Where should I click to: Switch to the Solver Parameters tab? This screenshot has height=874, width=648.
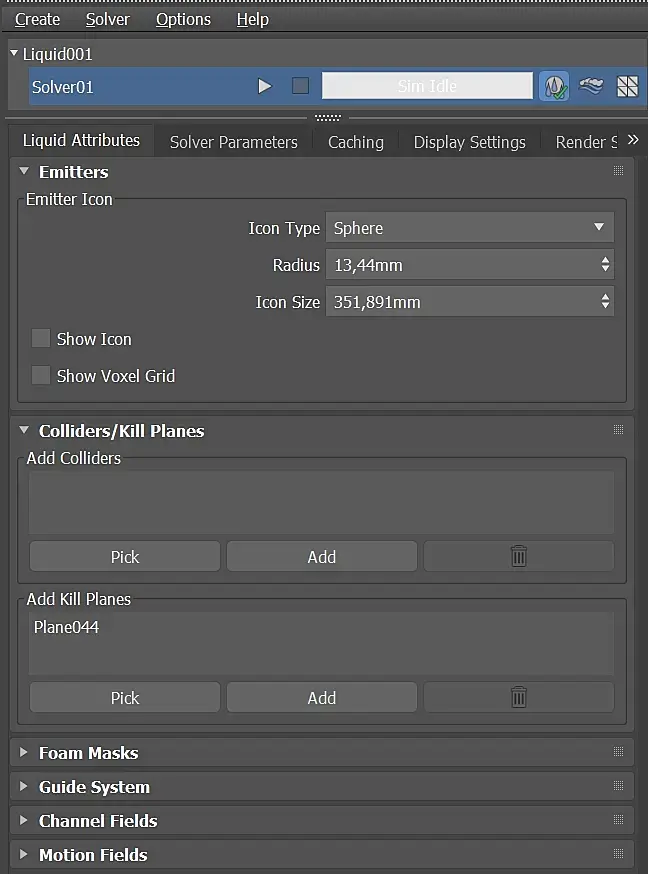pos(233,142)
